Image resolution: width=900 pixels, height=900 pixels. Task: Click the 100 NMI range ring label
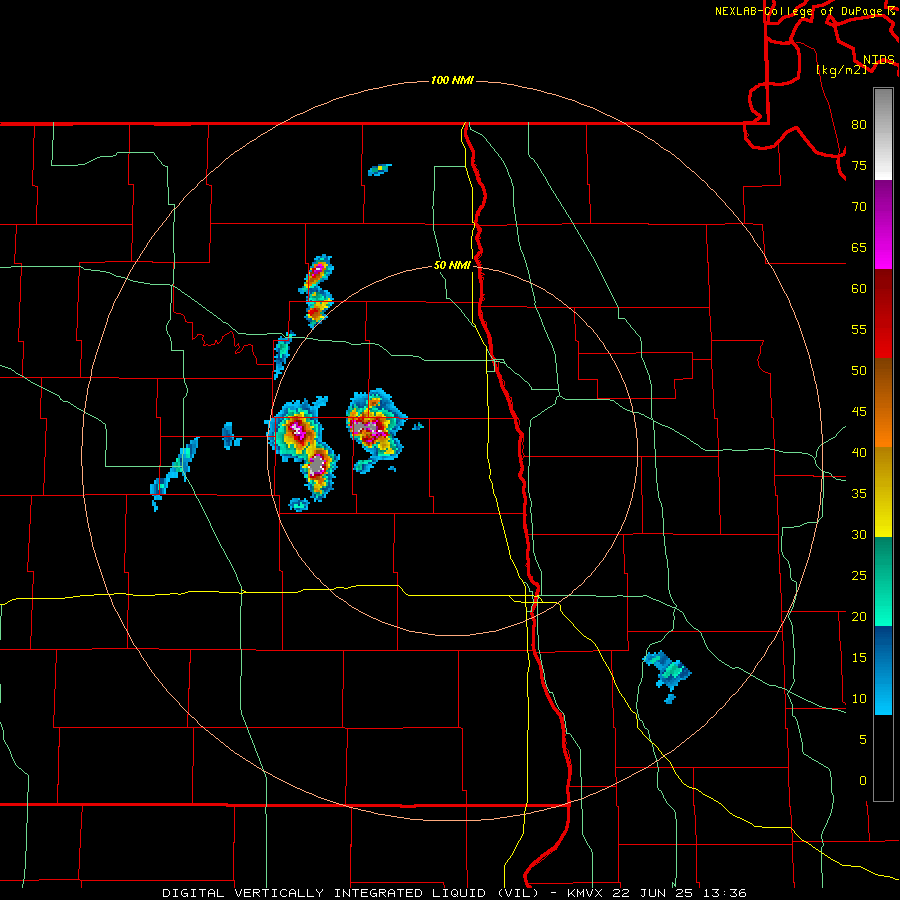[x=452, y=80]
